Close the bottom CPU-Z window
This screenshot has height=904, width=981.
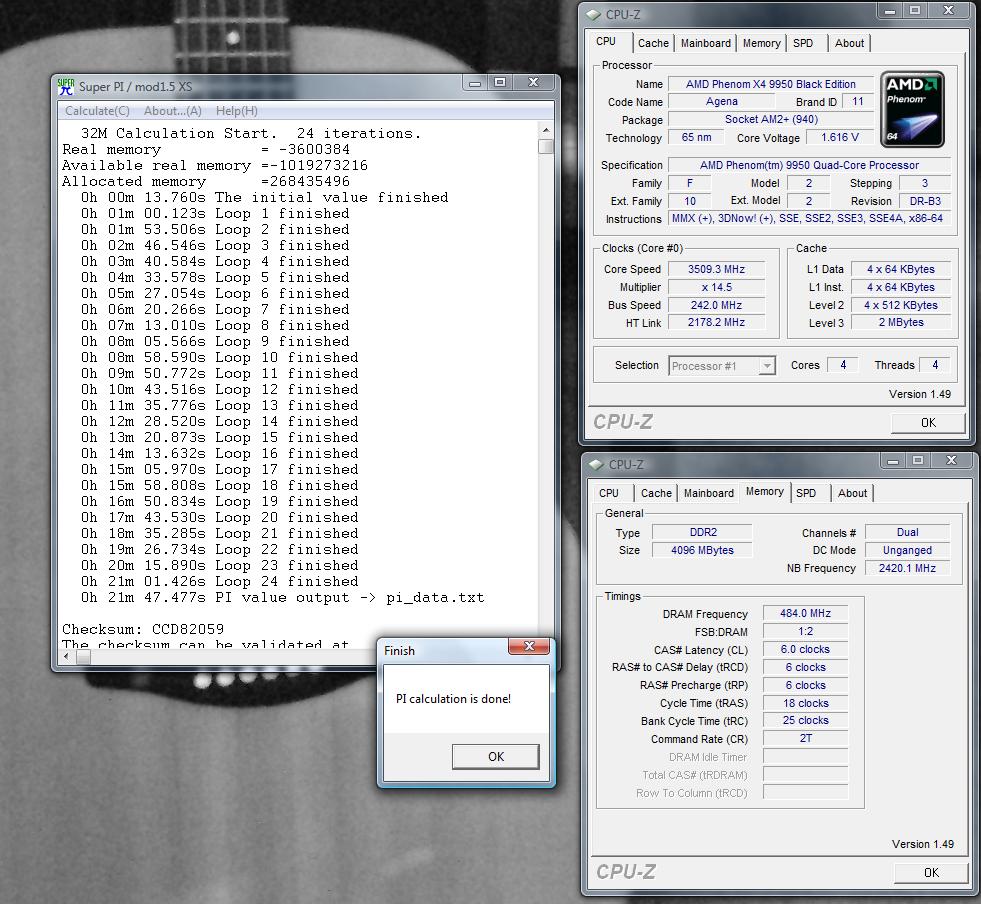click(951, 460)
